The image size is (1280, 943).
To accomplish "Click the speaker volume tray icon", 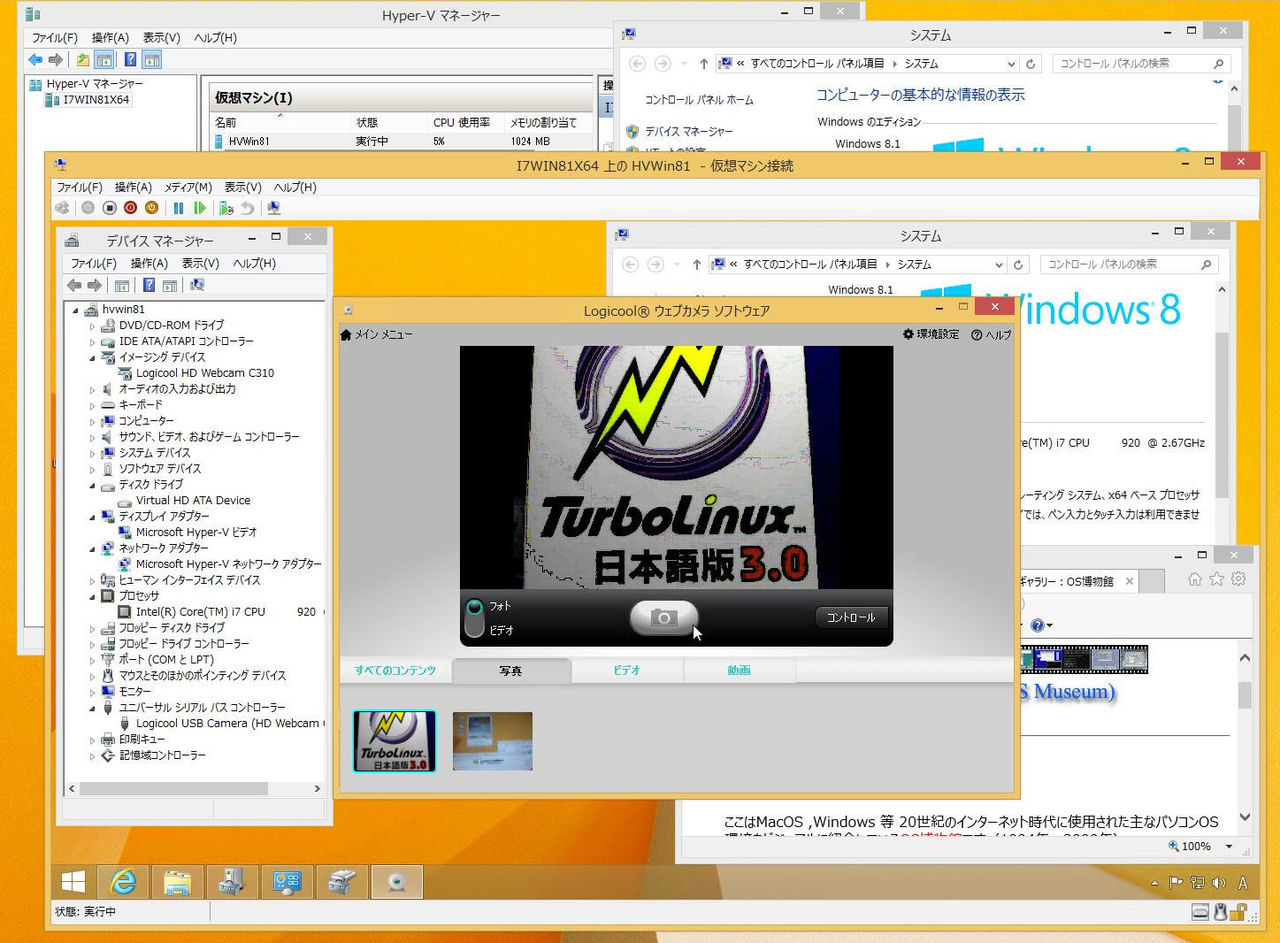I will pos(1218,883).
